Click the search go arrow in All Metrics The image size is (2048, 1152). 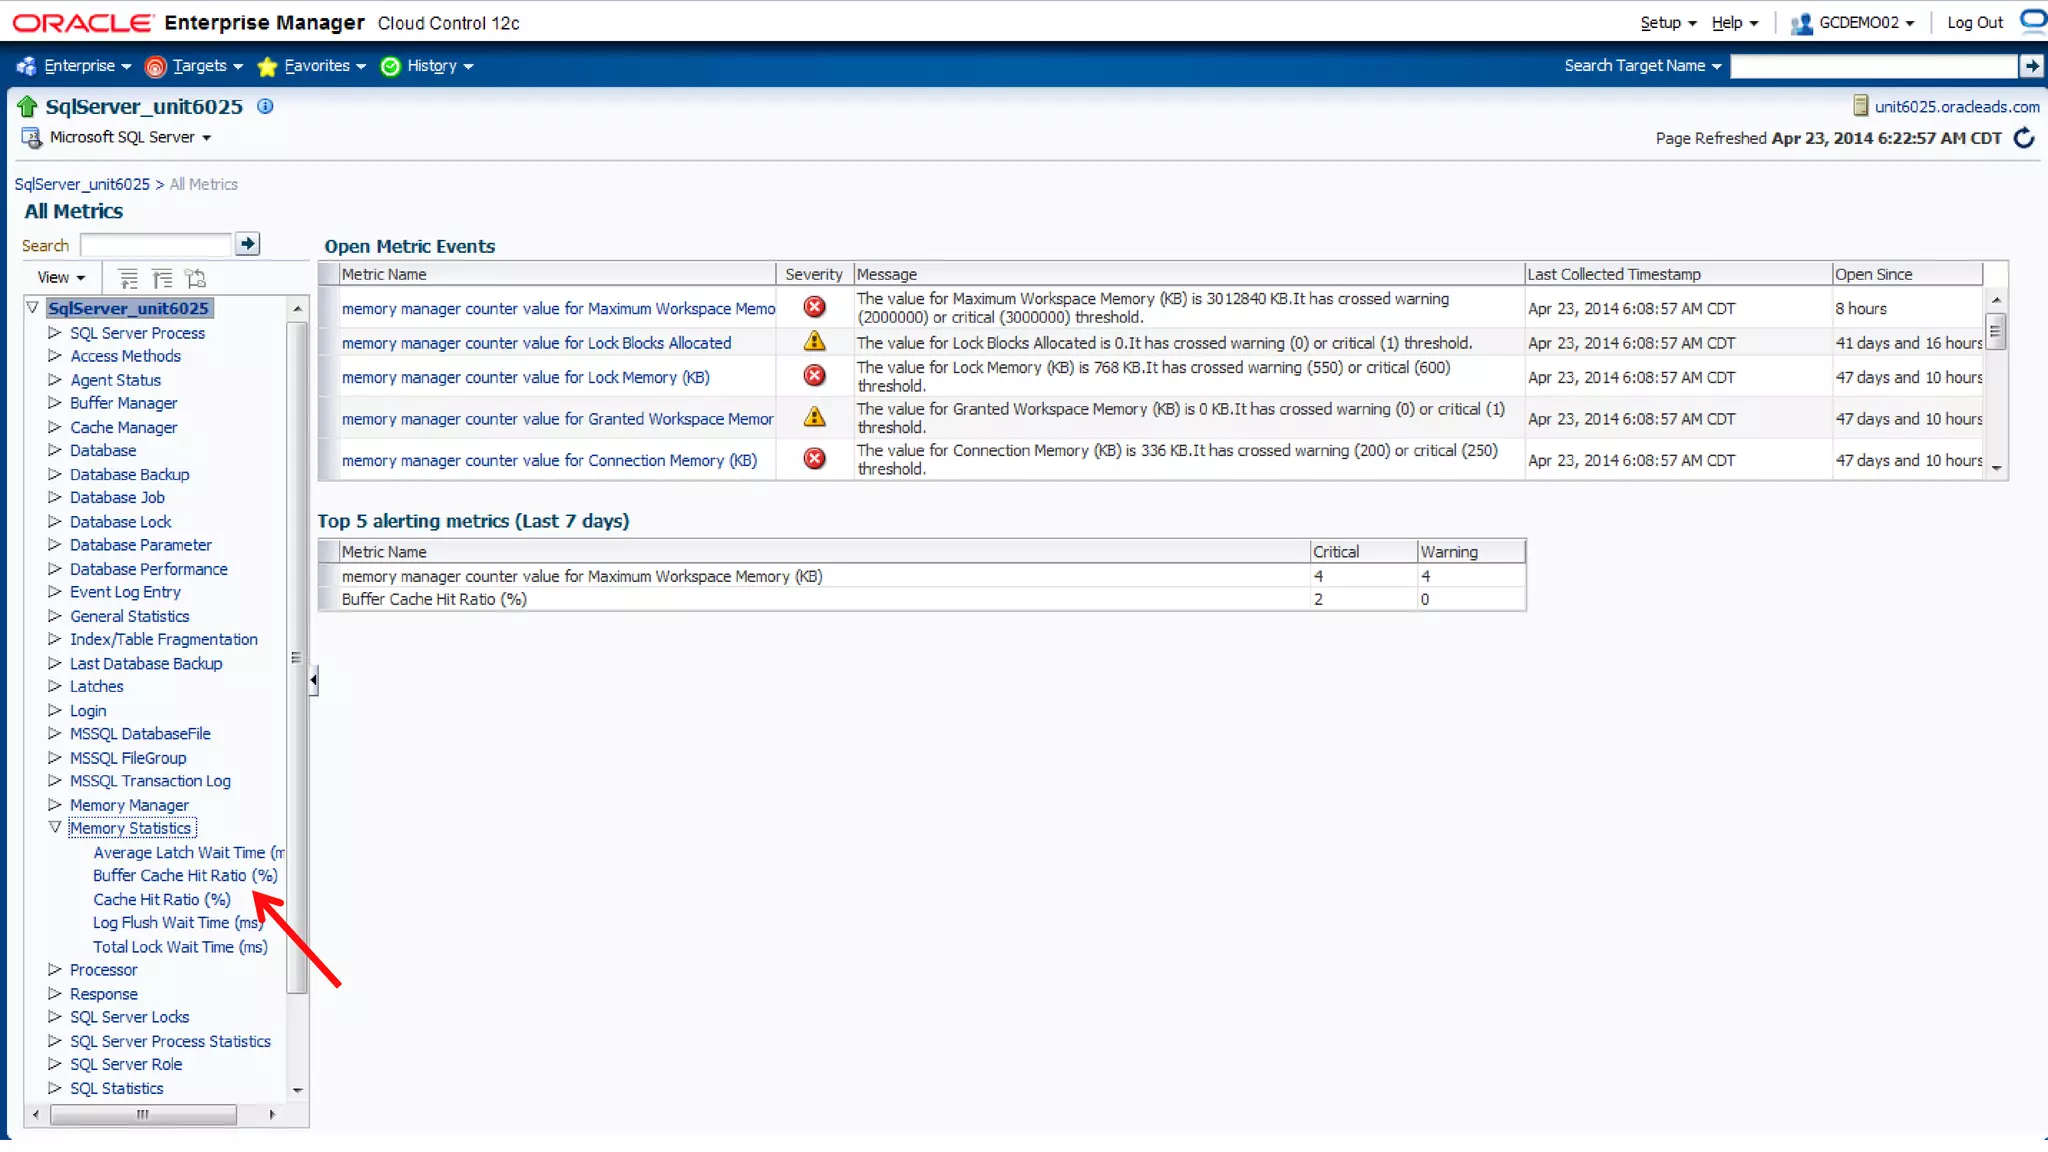click(247, 244)
